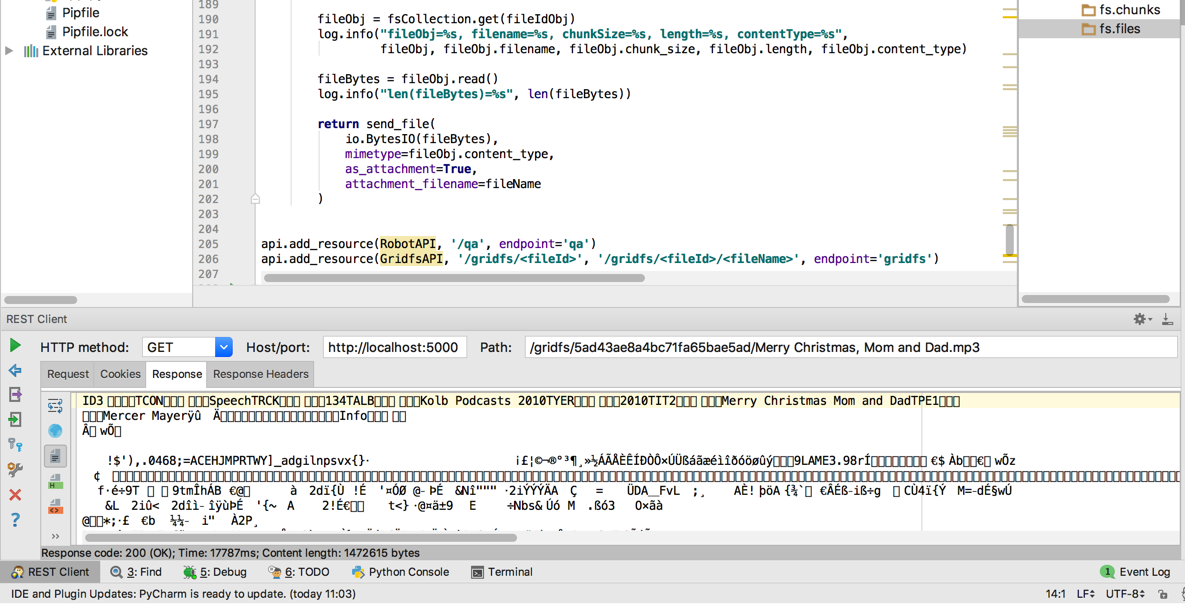The image size is (1185, 604).
Task: Open the UTF-8 encoding selector
Action: 1125,594
